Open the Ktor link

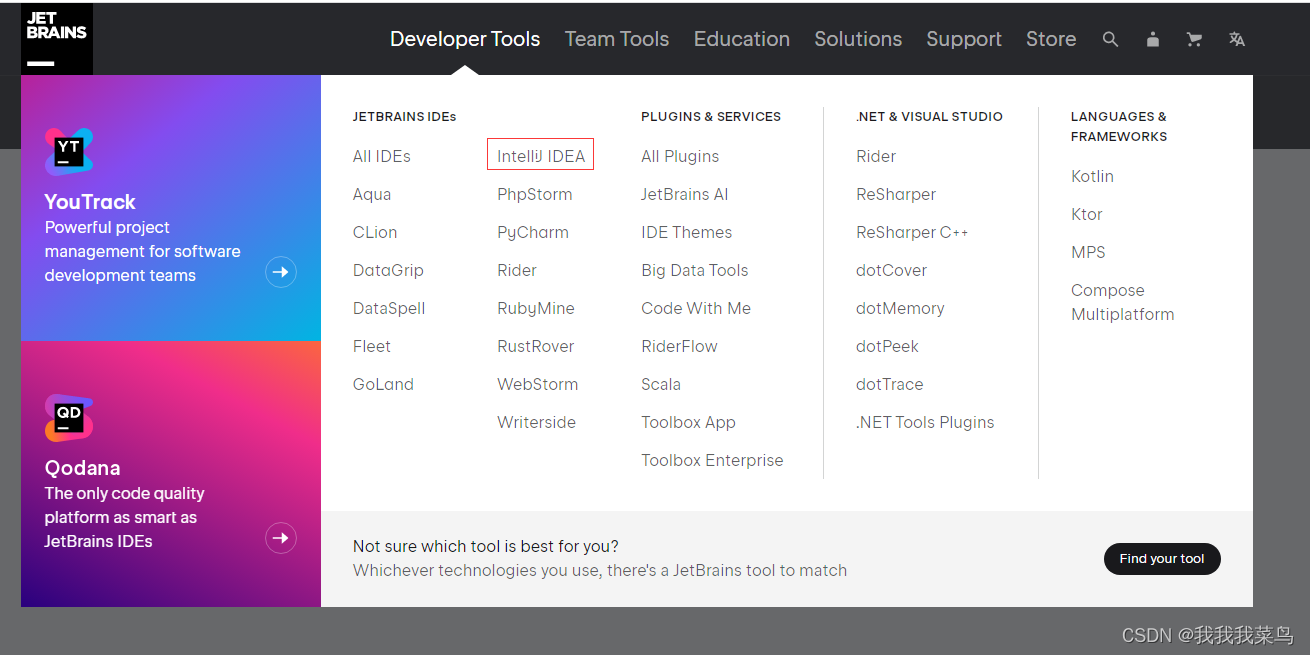1087,214
